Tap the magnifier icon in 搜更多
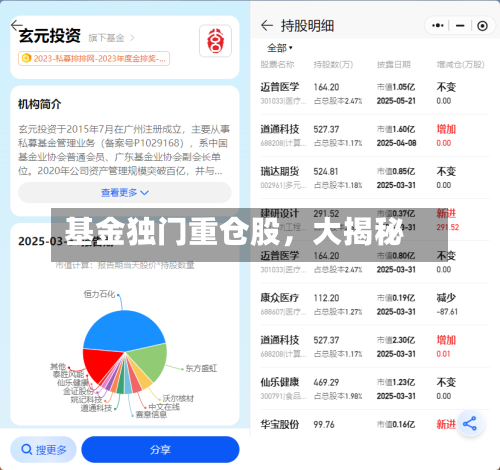500x470 pixels. [x=27, y=449]
